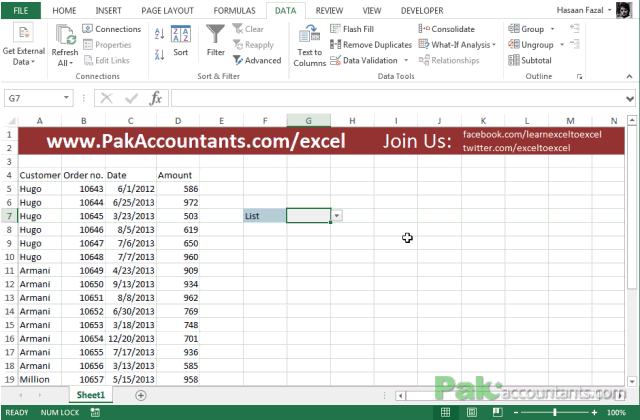Switch to the INSERT tab
640x420 pixels.
click(108, 11)
